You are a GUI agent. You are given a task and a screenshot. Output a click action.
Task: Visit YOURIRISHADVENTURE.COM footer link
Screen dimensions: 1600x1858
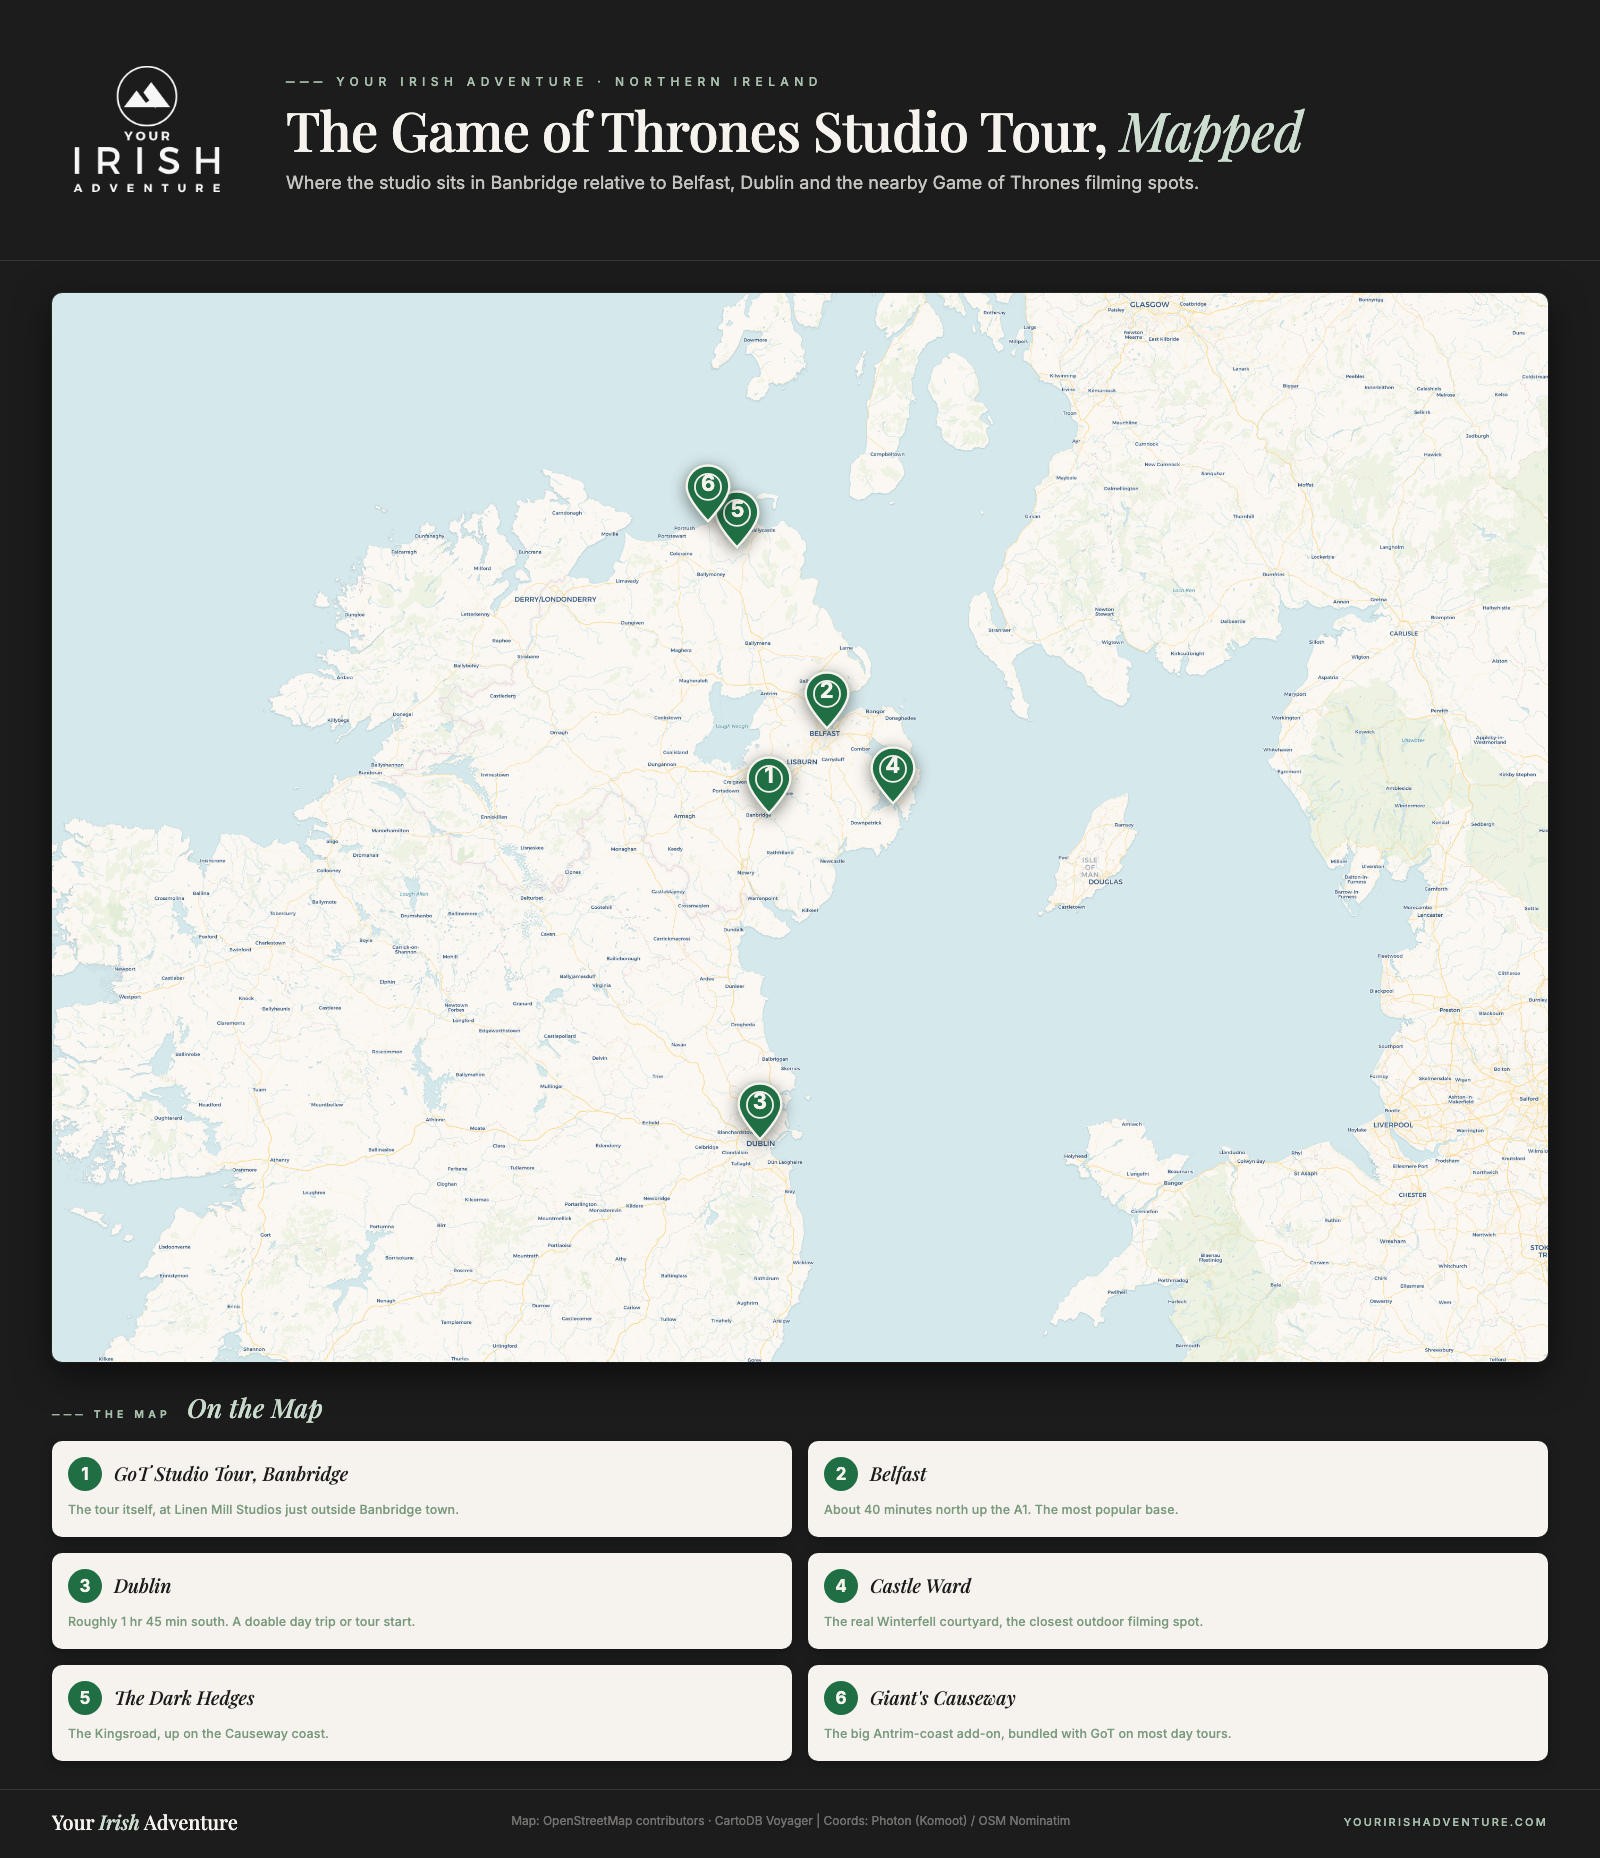(x=1445, y=1822)
